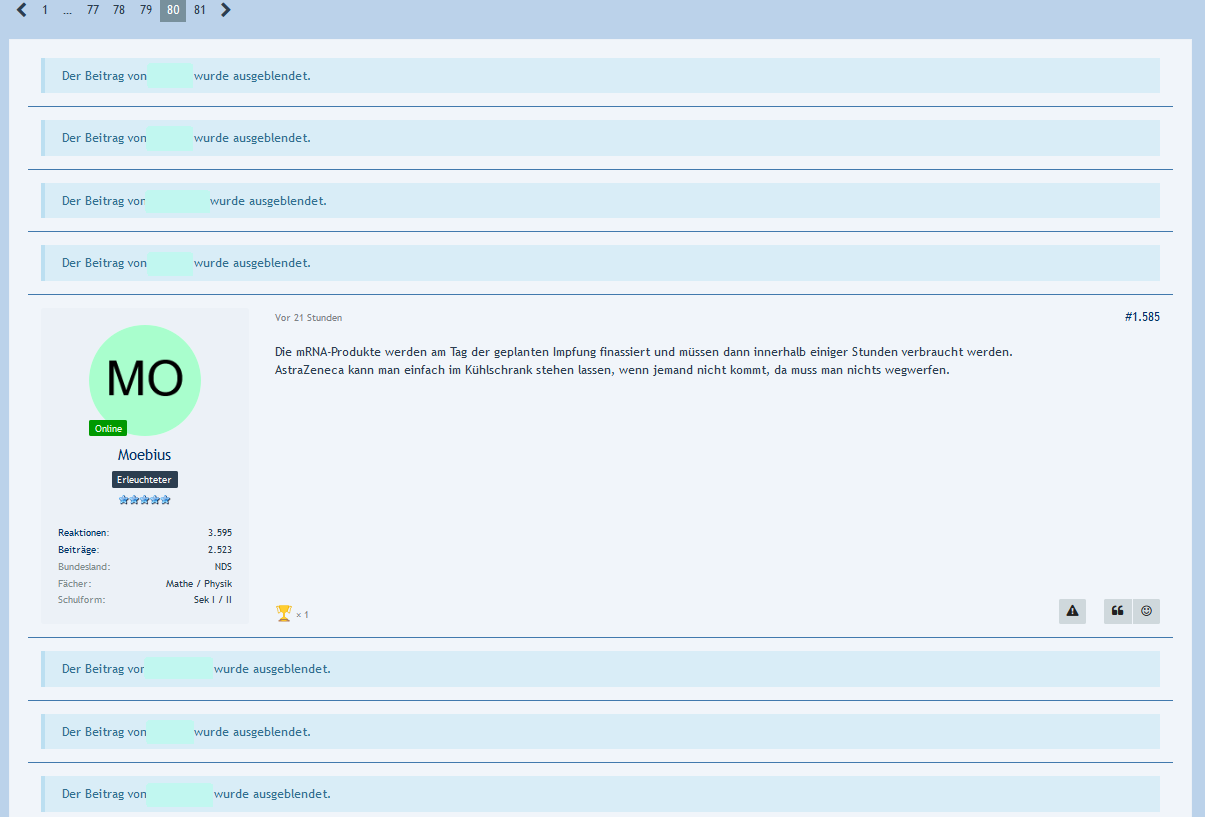Click the Erleuchteter rank badge
This screenshot has height=817, width=1205.
point(145,480)
